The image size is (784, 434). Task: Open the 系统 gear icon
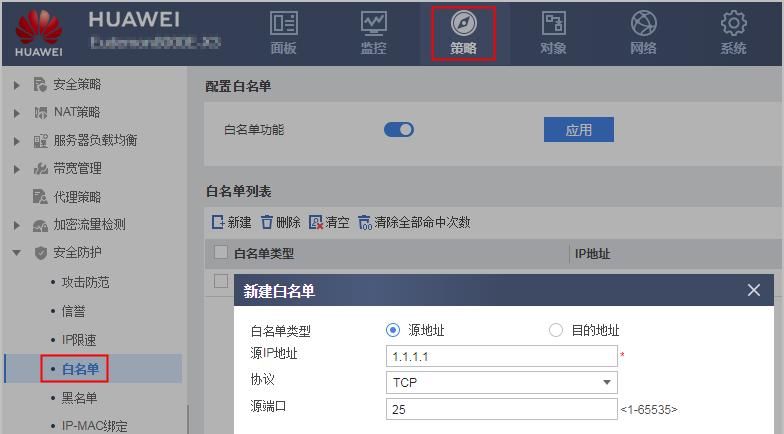coord(734,24)
